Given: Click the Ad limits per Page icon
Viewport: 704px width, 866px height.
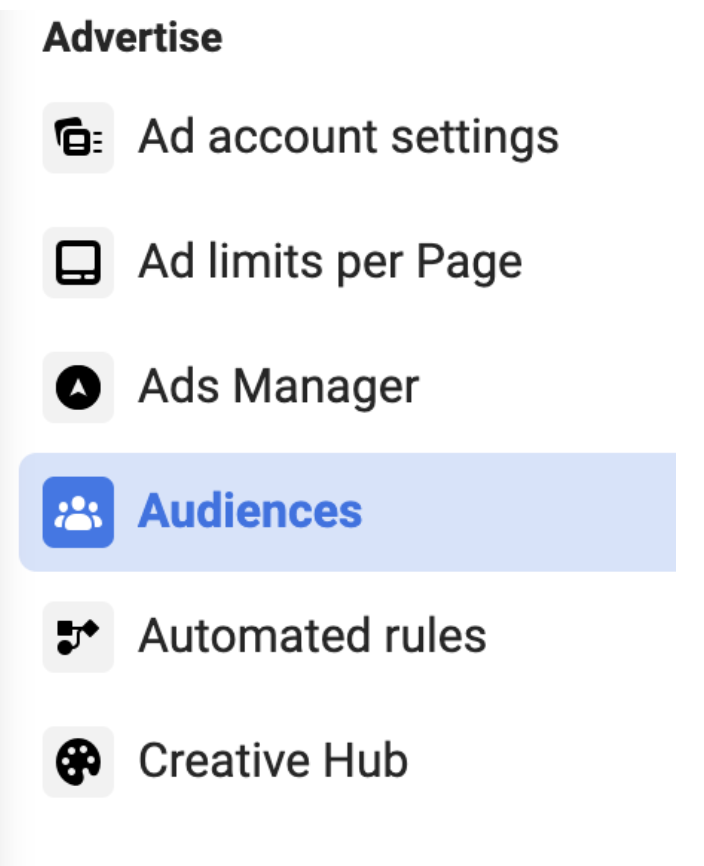Looking at the screenshot, I should click(x=78, y=262).
